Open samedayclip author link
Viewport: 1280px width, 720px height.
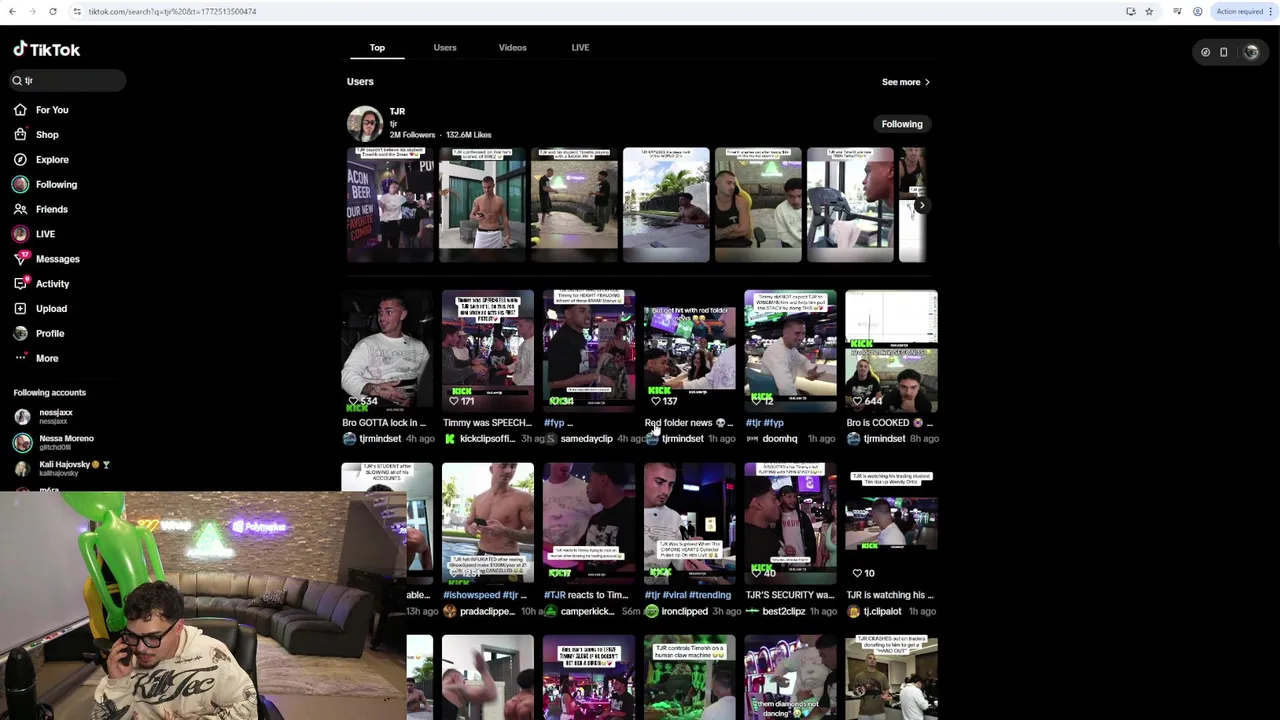tap(586, 439)
